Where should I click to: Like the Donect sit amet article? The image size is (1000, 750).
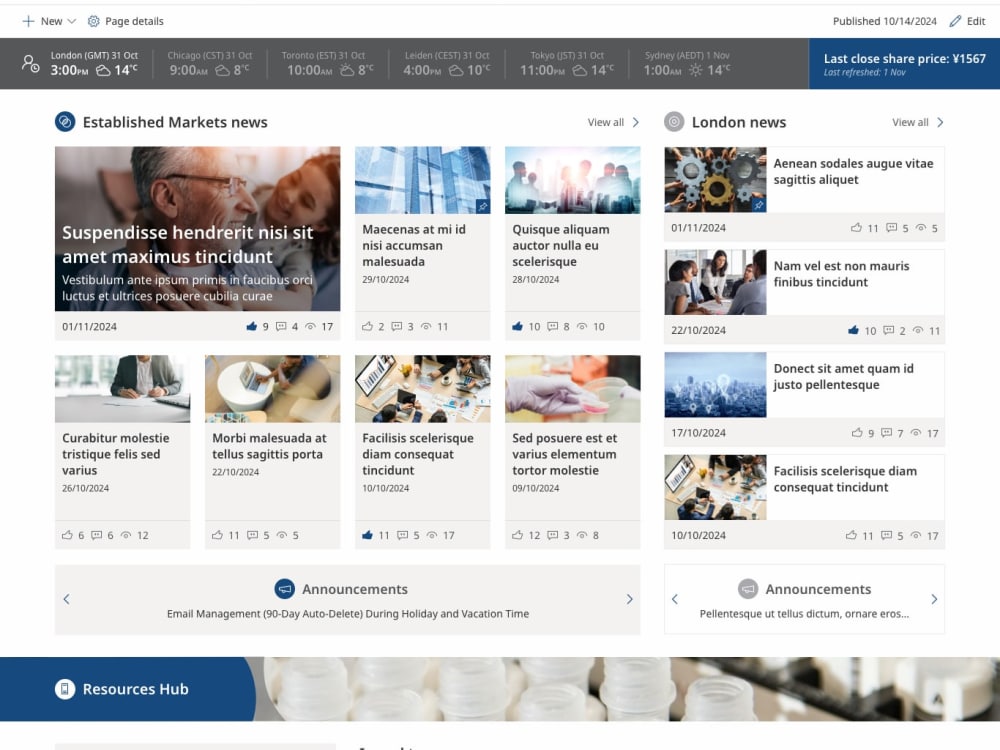[857, 433]
